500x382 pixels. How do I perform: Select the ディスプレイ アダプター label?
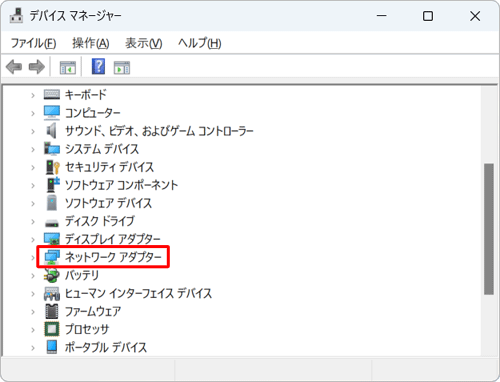[x=113, y=239]
